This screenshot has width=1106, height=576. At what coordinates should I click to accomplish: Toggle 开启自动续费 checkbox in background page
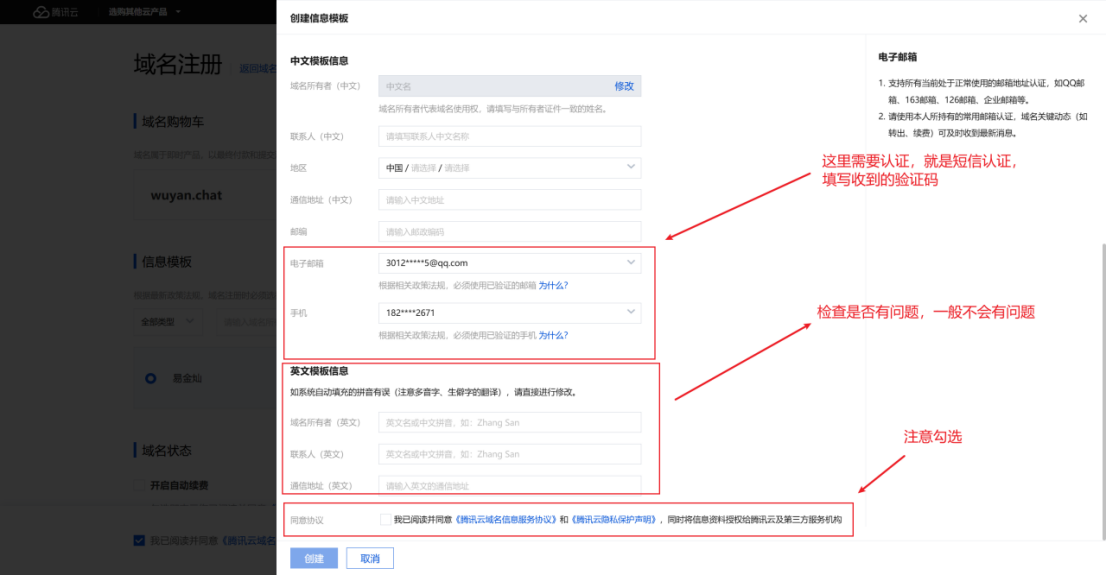point(140,485)
